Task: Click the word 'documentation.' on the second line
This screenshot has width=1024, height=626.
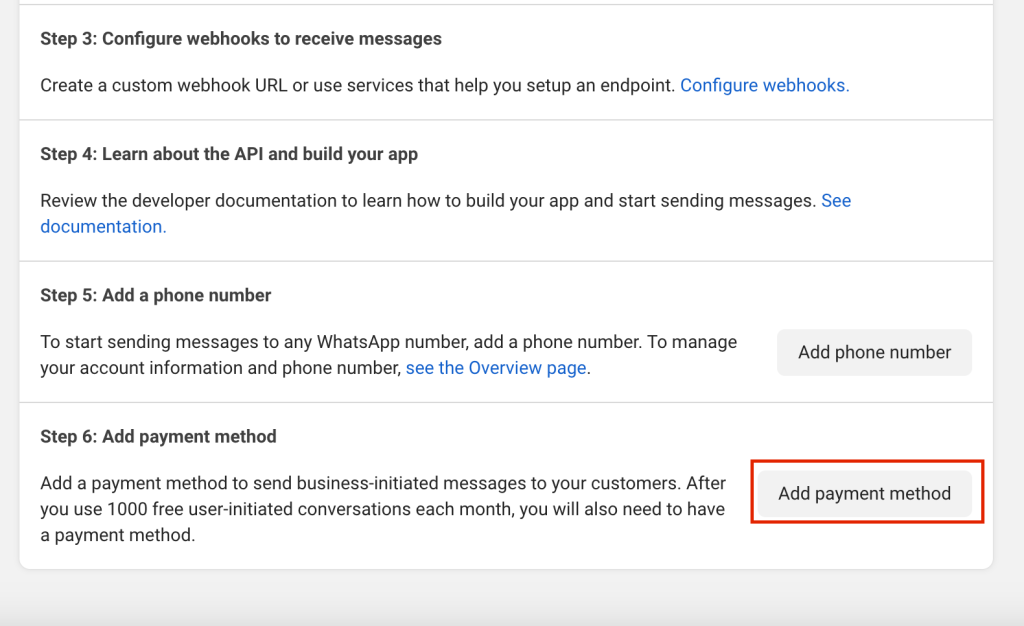Action: [103, 227]
